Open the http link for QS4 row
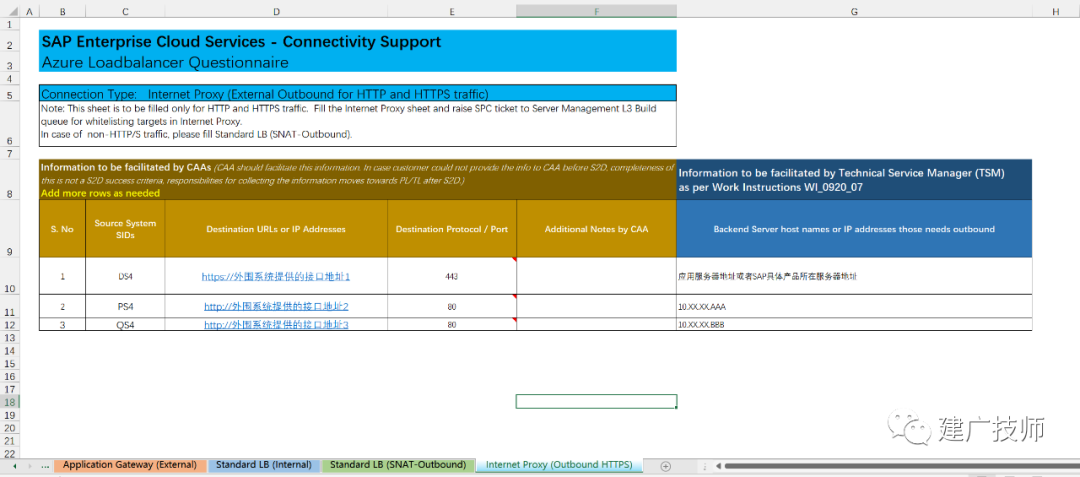This screenshot has width=1080, height=477. pyautogui.click(x=276, y=324)
